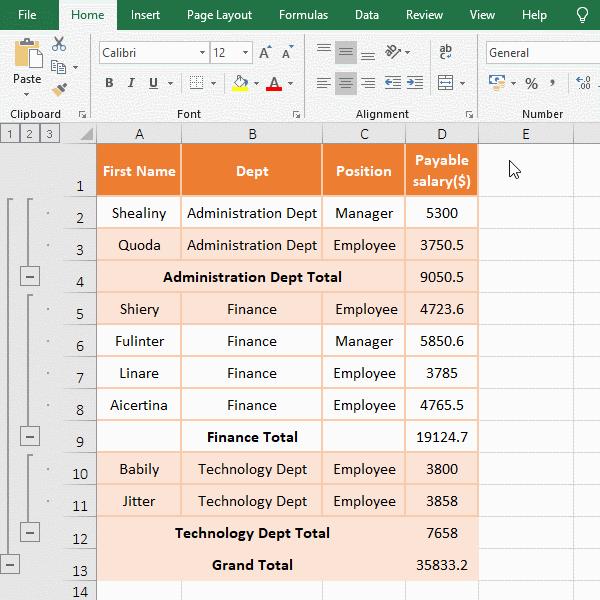
Task: Select the Grand Total cell
Action: coord(252,565)
